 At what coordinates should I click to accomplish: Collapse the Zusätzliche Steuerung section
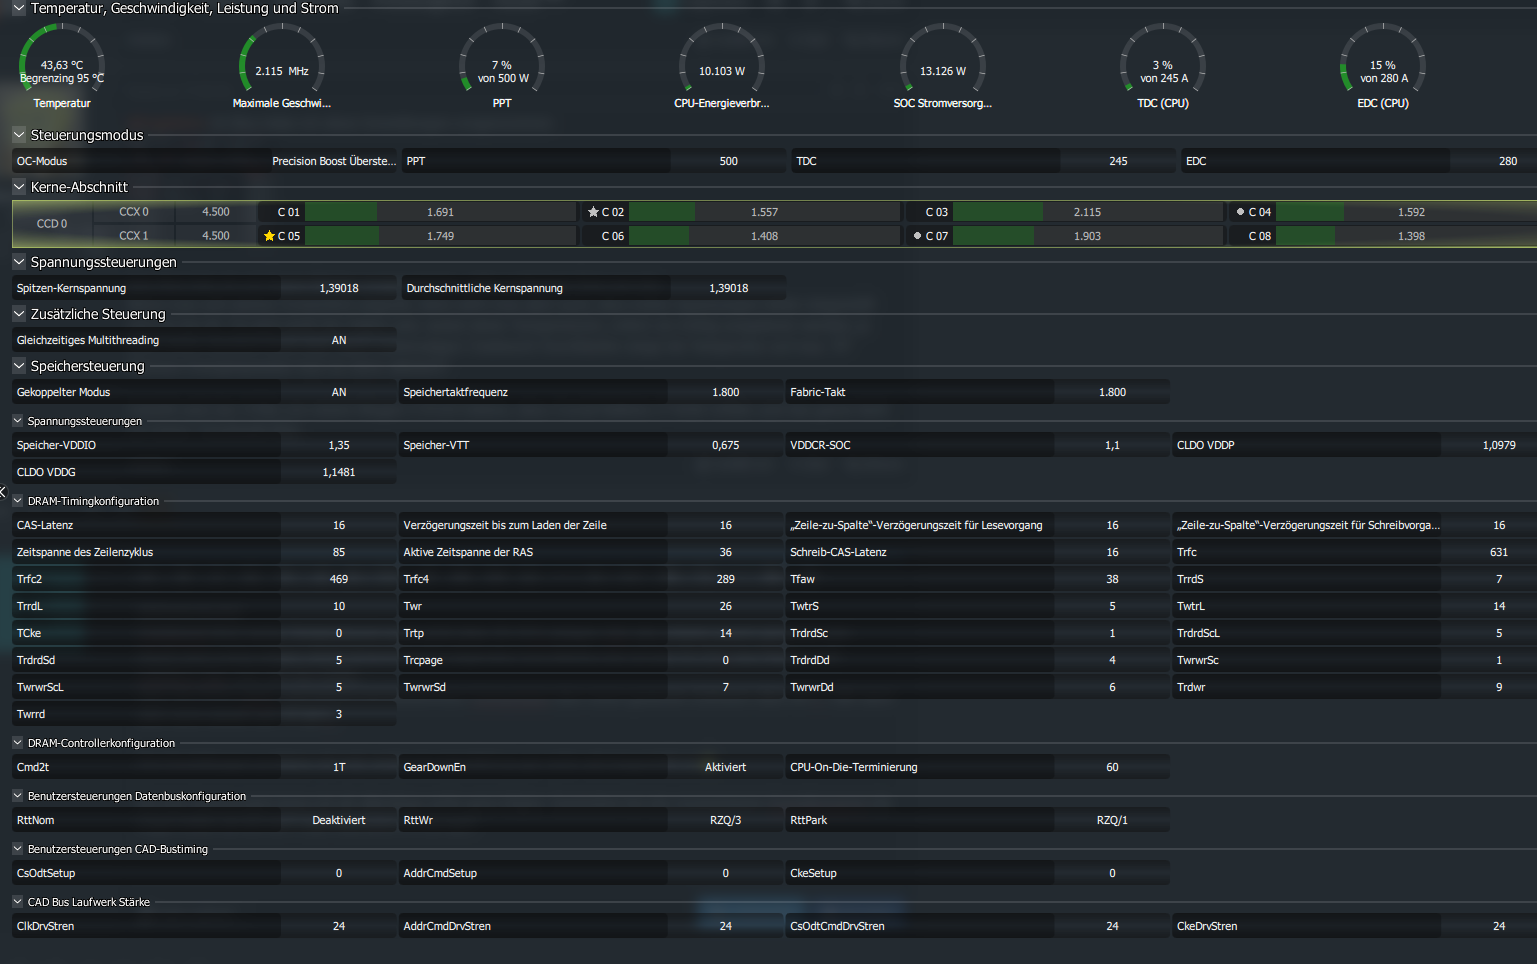(x=19, y=314)
